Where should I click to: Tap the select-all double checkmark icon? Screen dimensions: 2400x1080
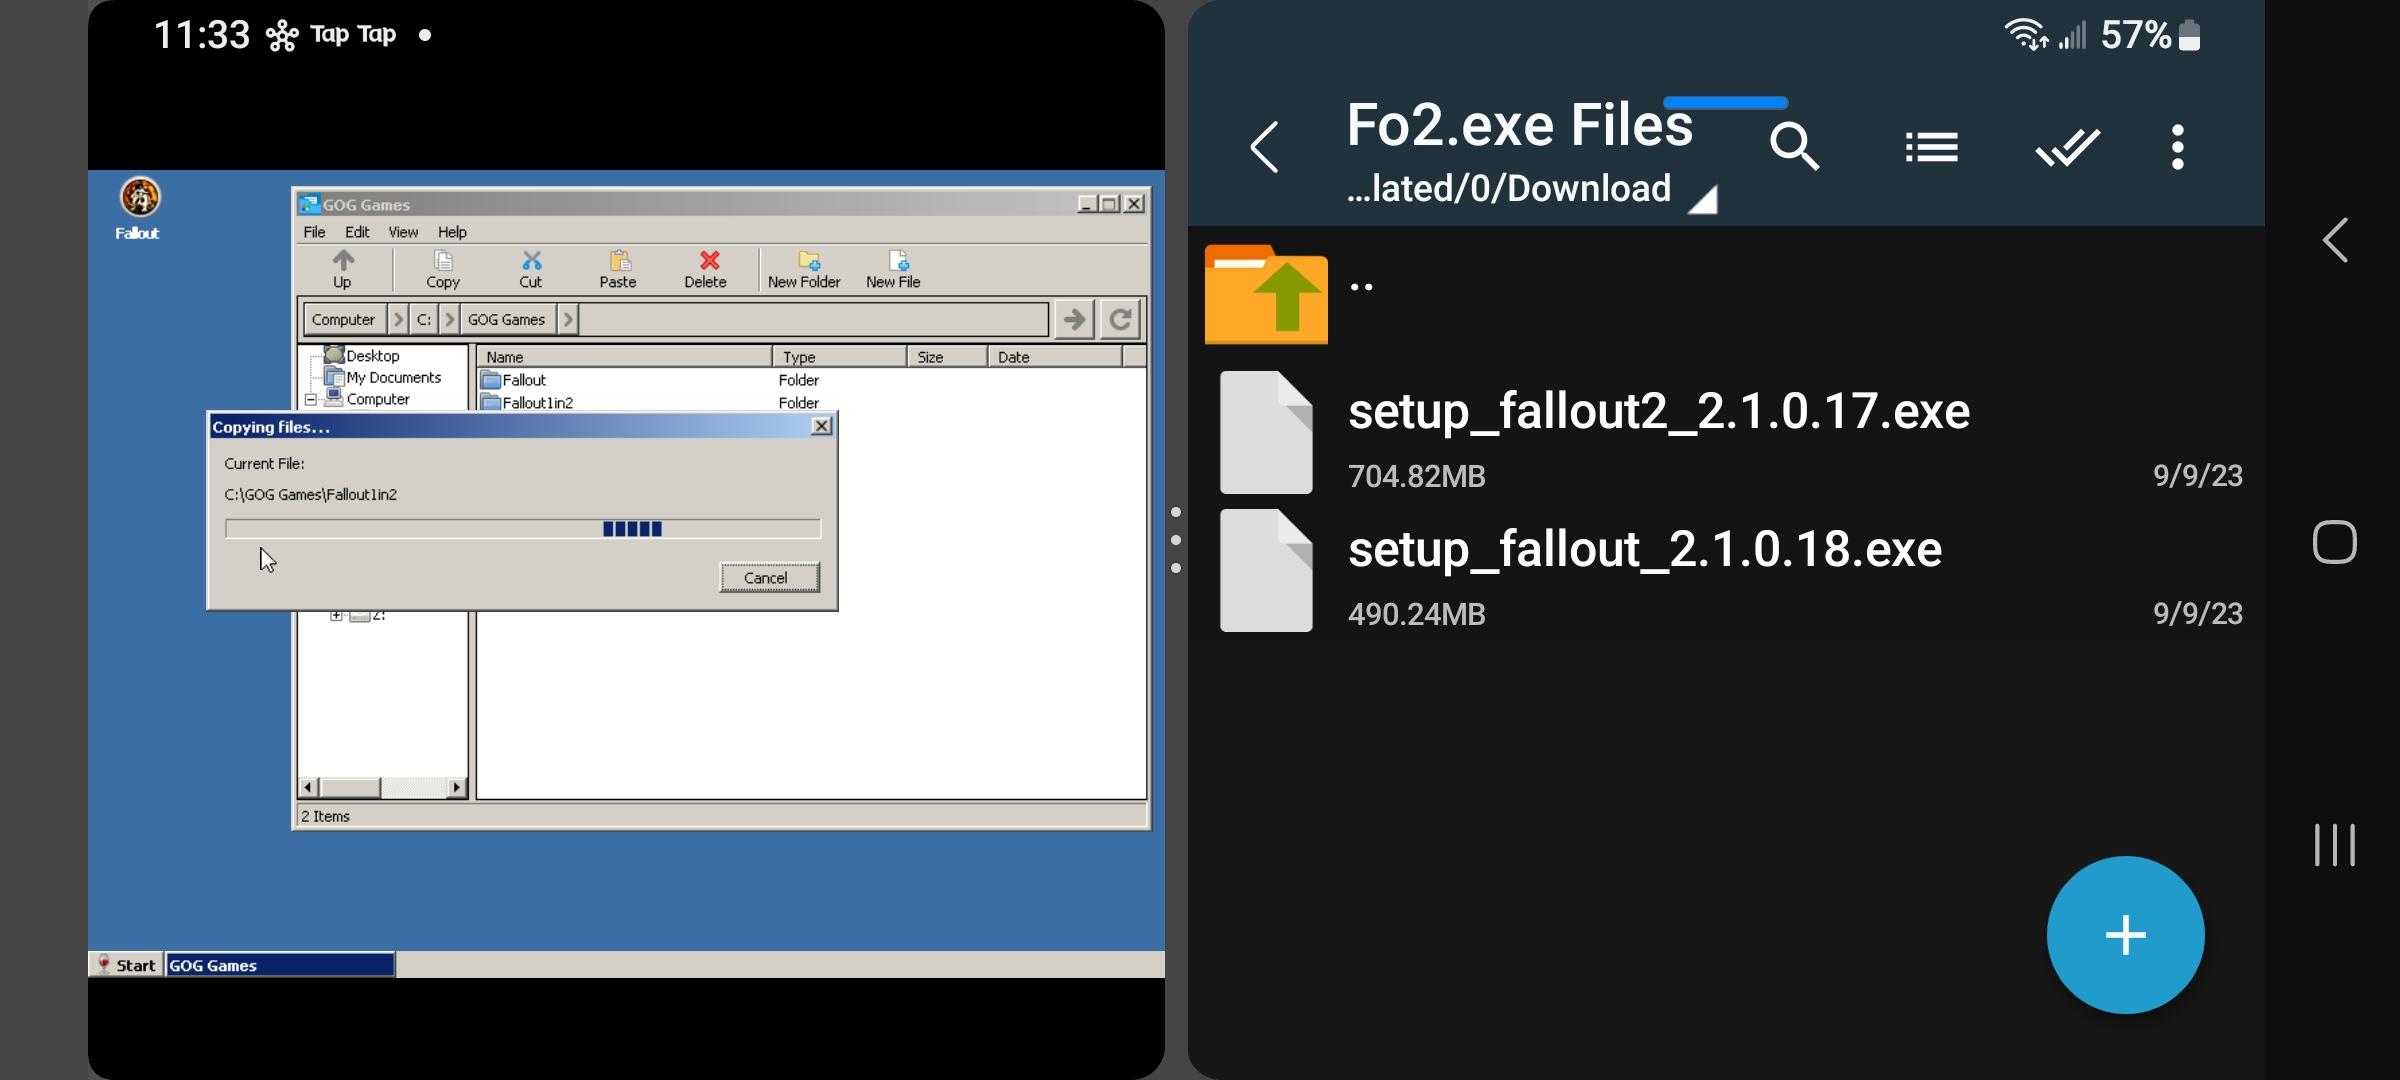pyautogui.click(x=2068, y=148)
